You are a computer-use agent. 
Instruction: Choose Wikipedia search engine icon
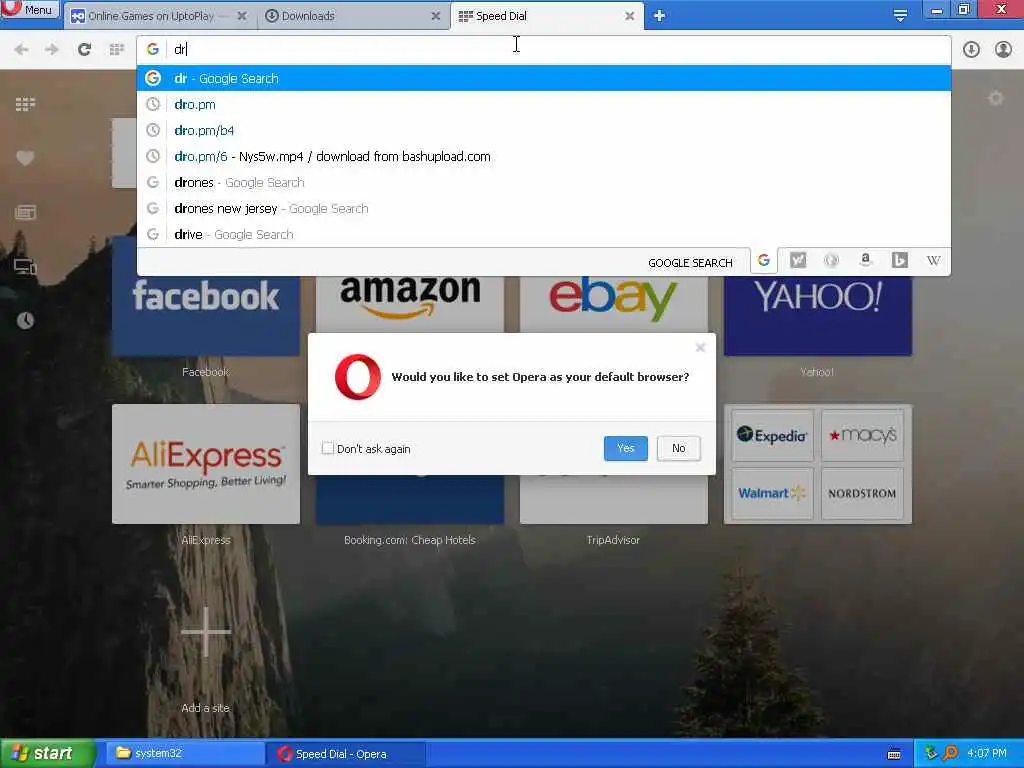pyautogui.click(x=933, y=261)
